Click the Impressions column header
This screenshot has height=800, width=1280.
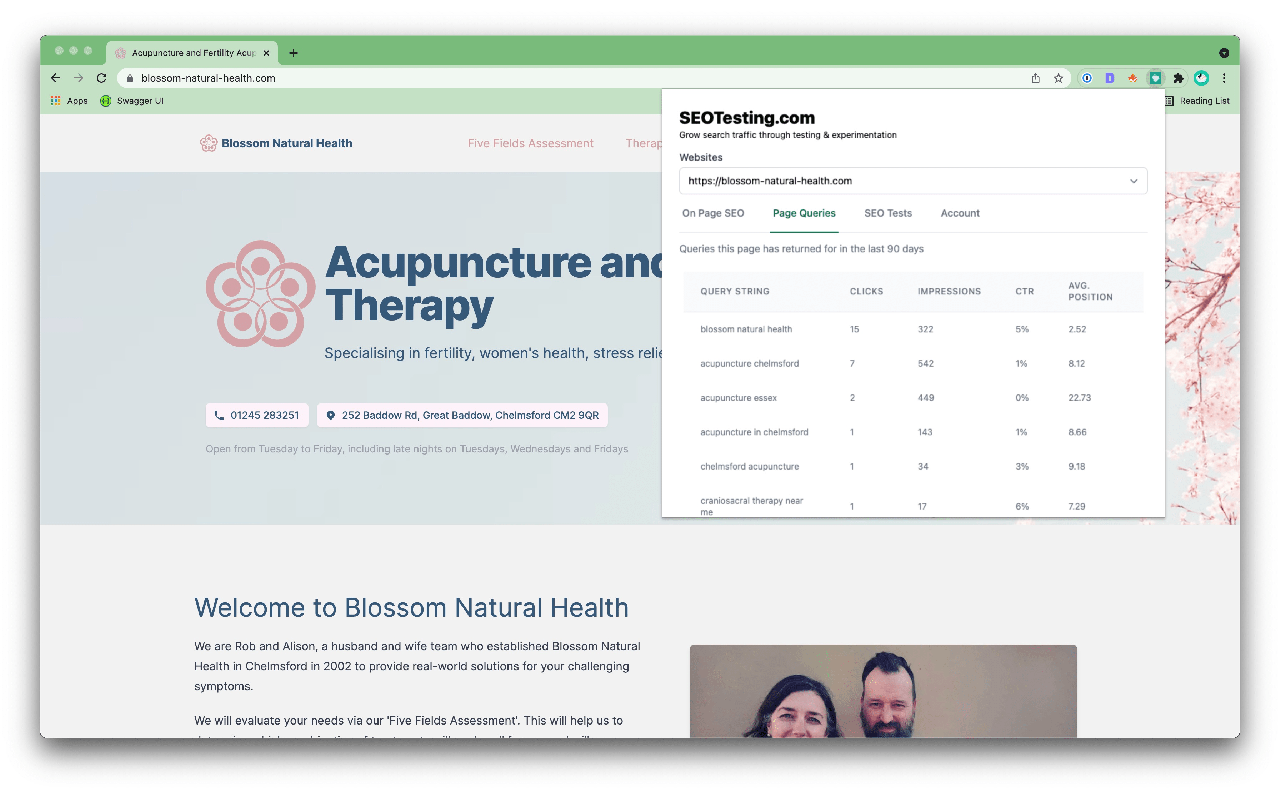pos(949,292)
